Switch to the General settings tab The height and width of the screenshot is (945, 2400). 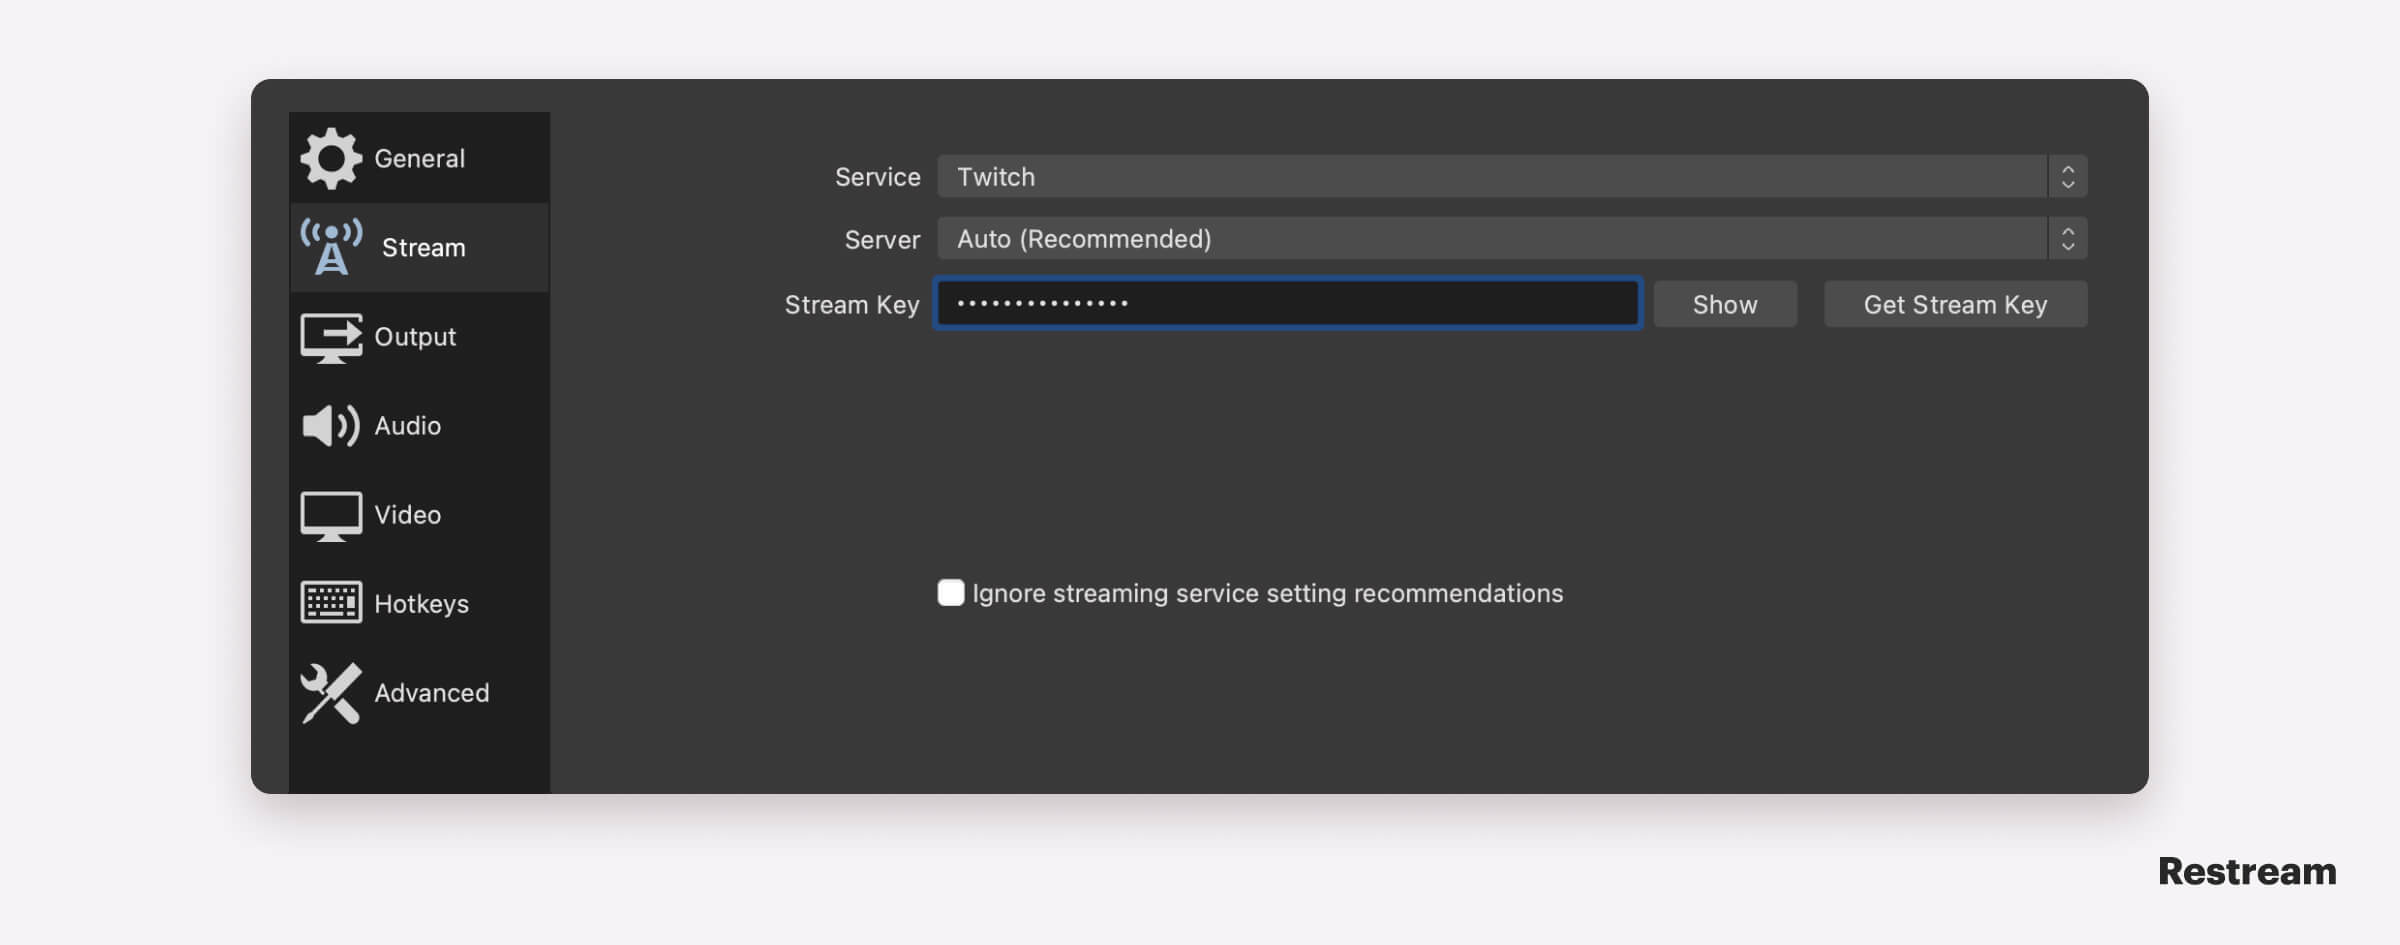(x=419, y=159)
